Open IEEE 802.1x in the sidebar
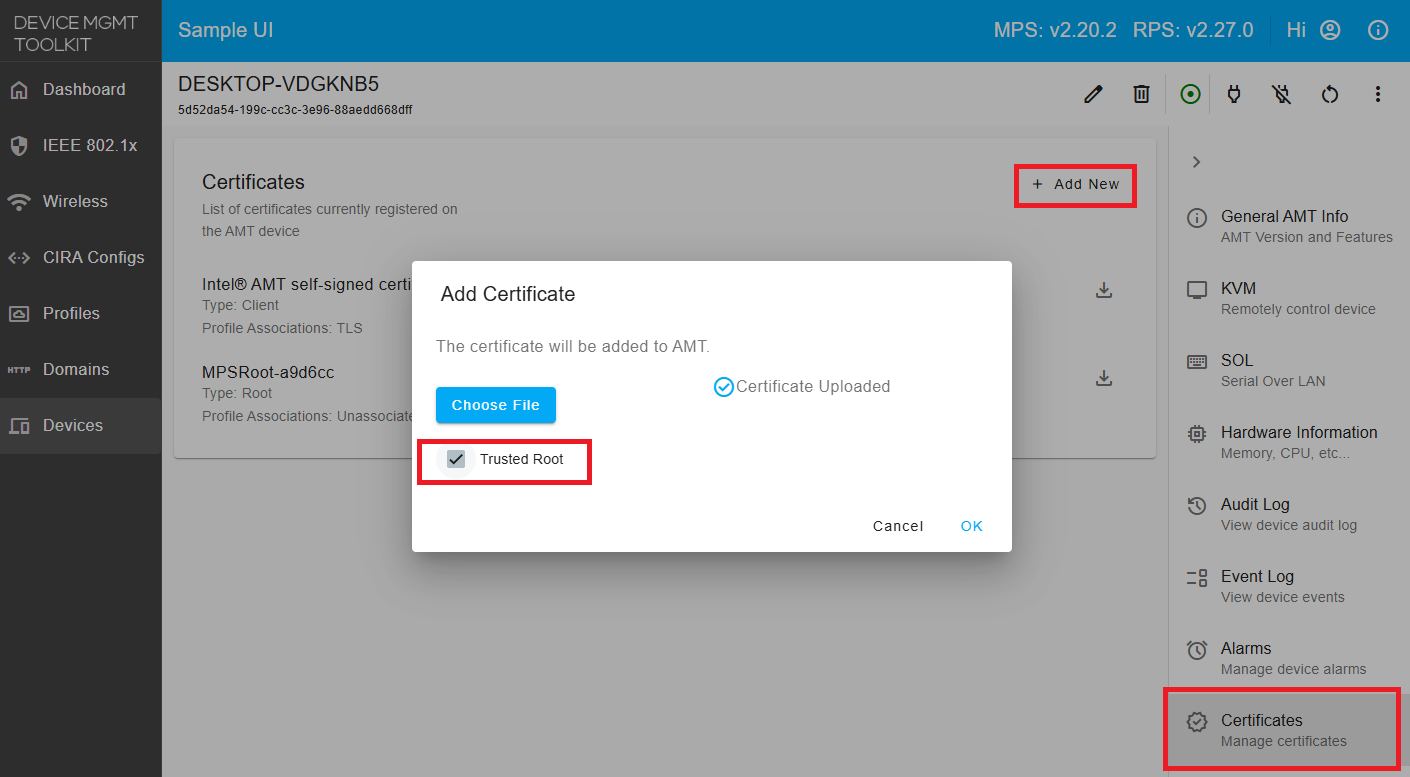The image size is (1410, 777). pyautogui.click(x=81, y=145)
